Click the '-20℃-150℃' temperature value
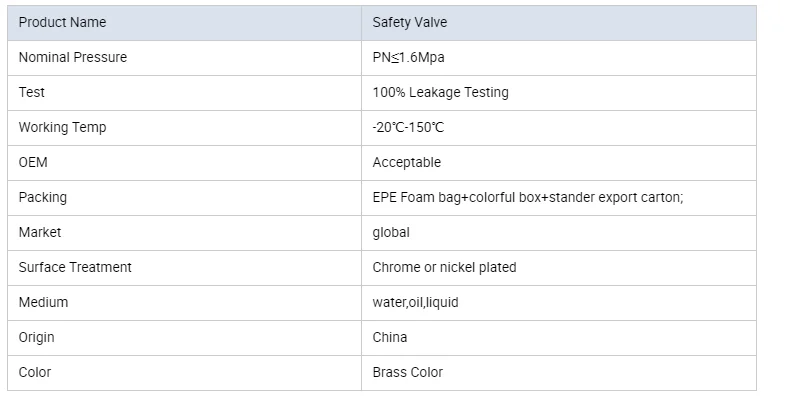The height and width of the screenshot is (401, 789). pos(408,127)
